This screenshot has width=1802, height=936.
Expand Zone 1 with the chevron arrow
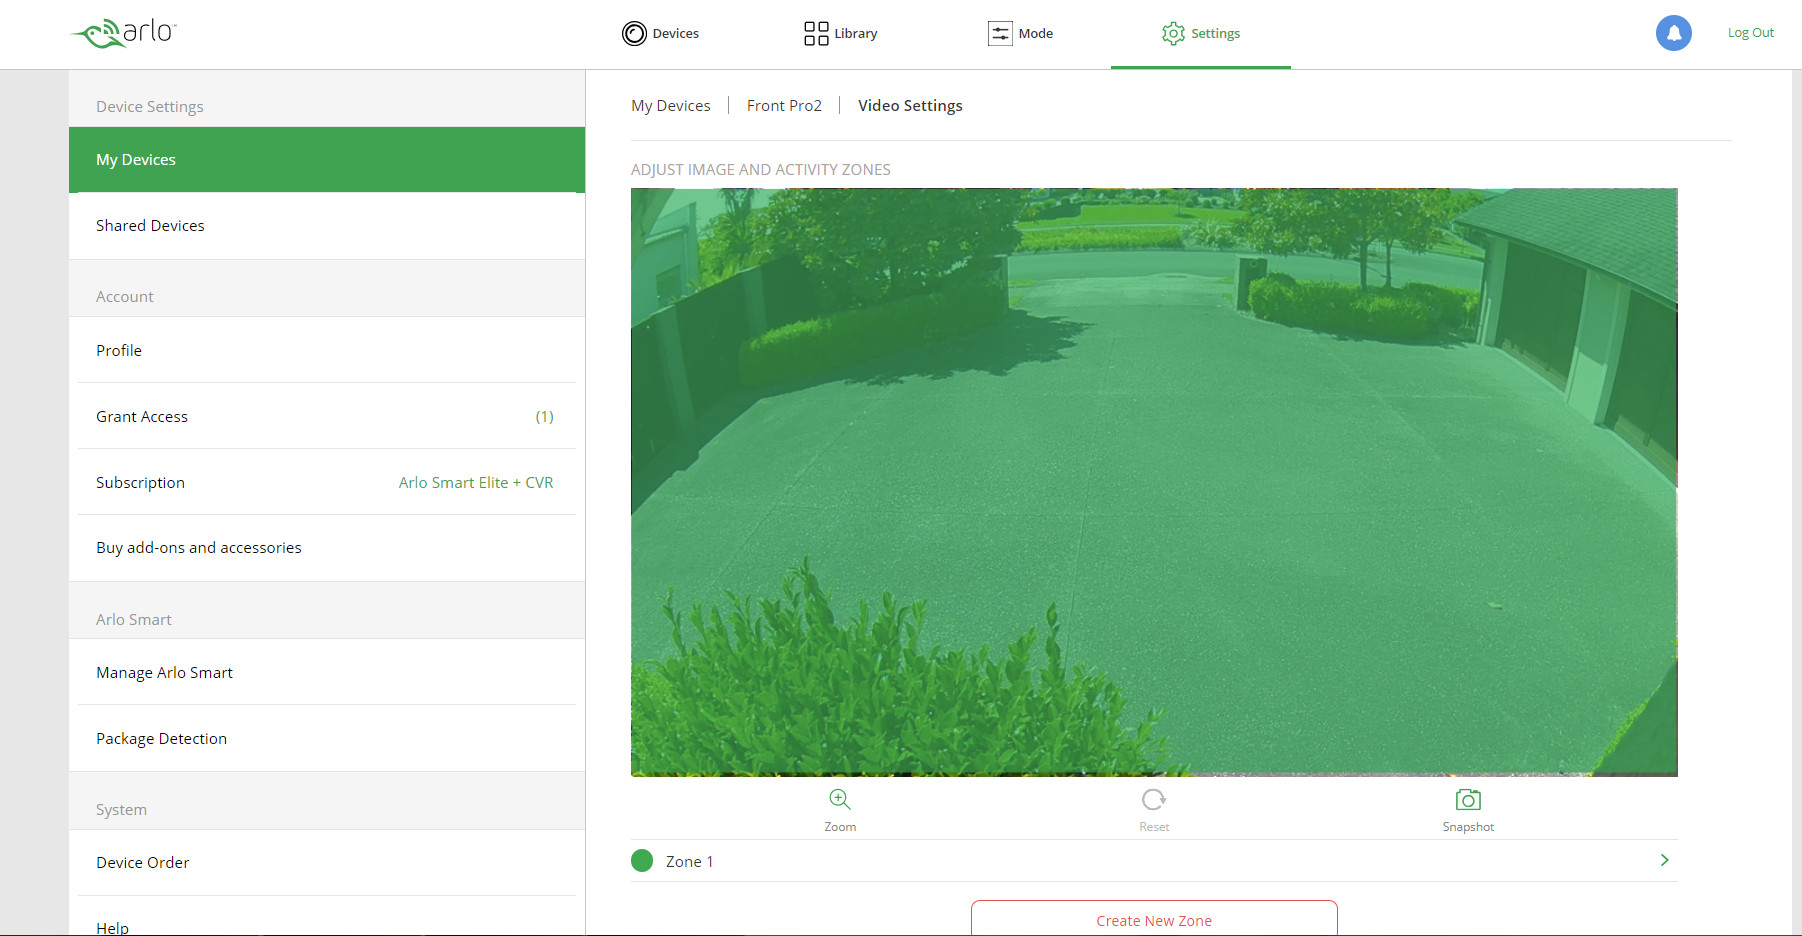point(1664,860)
